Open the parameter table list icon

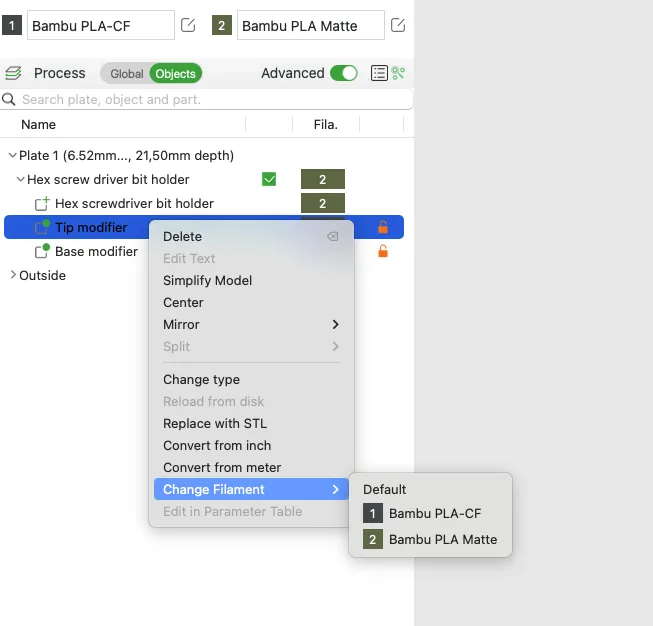tap(379, 73)
